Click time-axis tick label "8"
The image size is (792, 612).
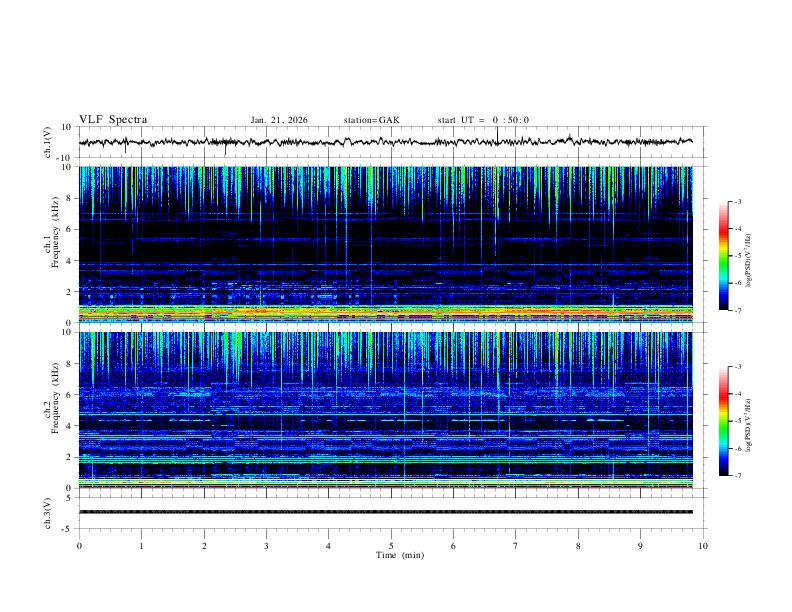578,546
